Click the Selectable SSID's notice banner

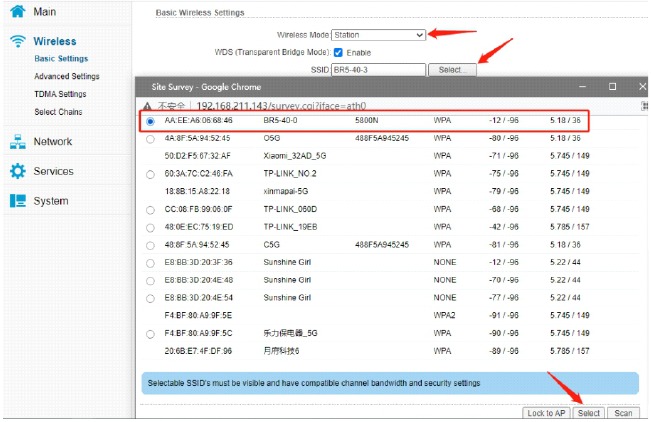390,383
